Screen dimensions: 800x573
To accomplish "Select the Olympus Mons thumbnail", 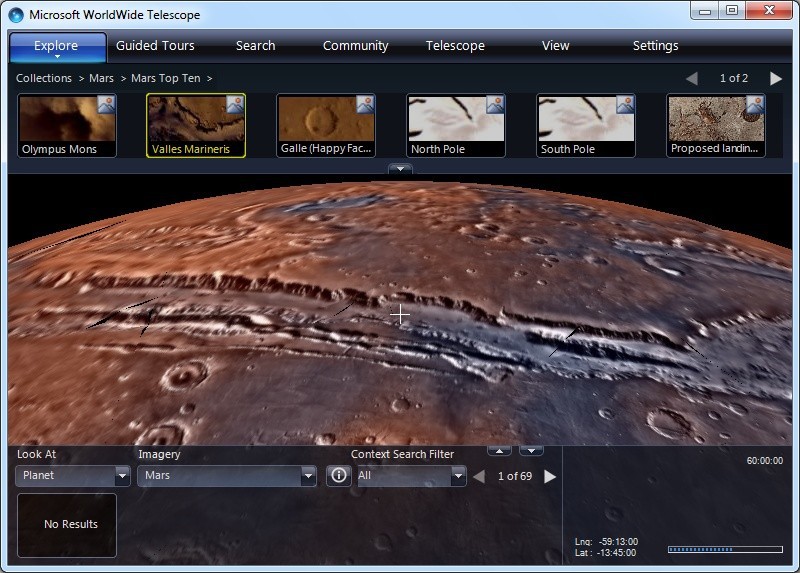I will point(67,126).
